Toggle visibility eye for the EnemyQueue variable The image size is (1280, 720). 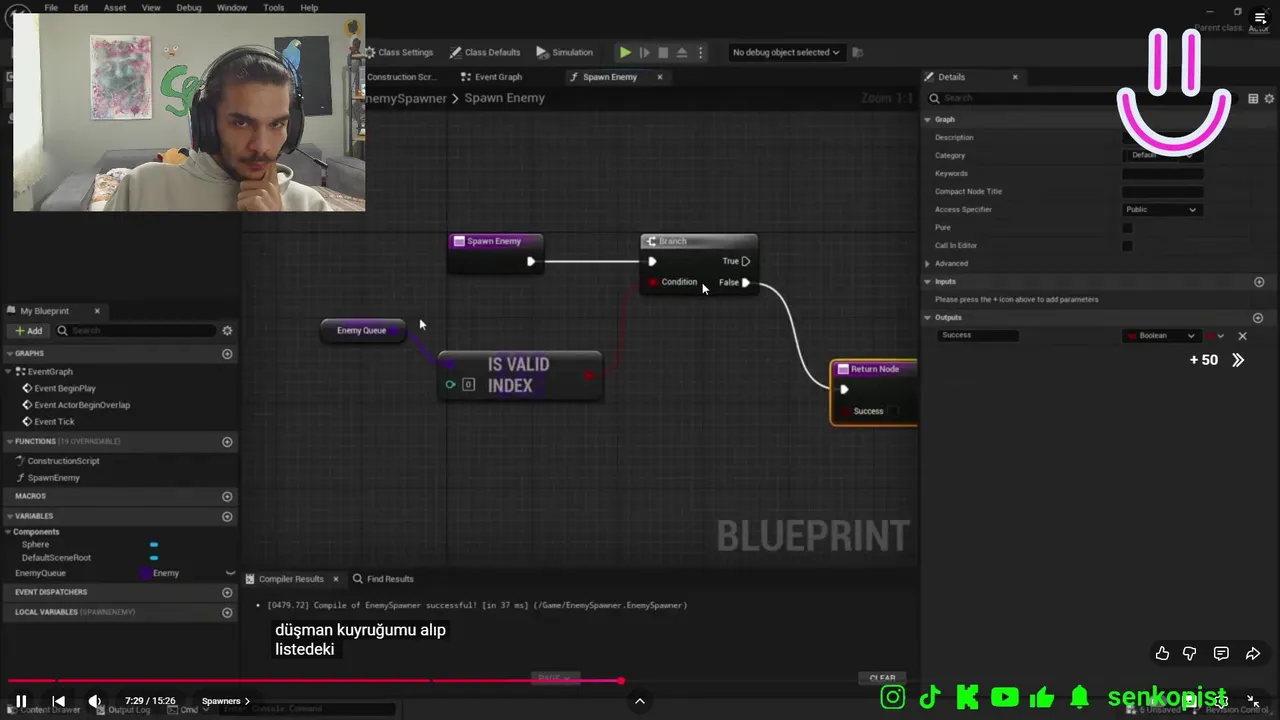click(230, 574)
